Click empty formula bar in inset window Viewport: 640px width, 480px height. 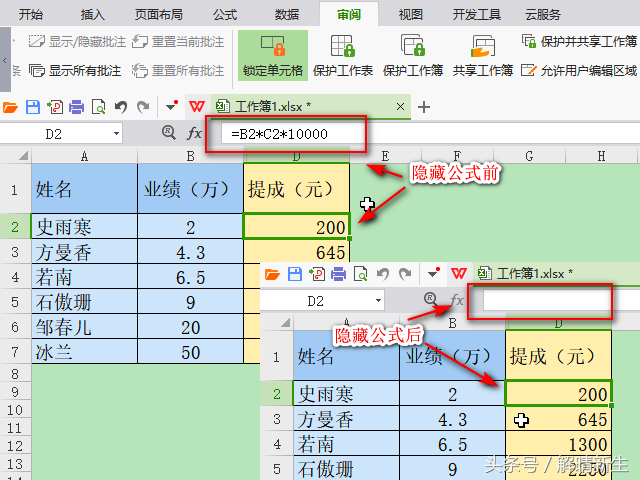[x=561, y=301]
